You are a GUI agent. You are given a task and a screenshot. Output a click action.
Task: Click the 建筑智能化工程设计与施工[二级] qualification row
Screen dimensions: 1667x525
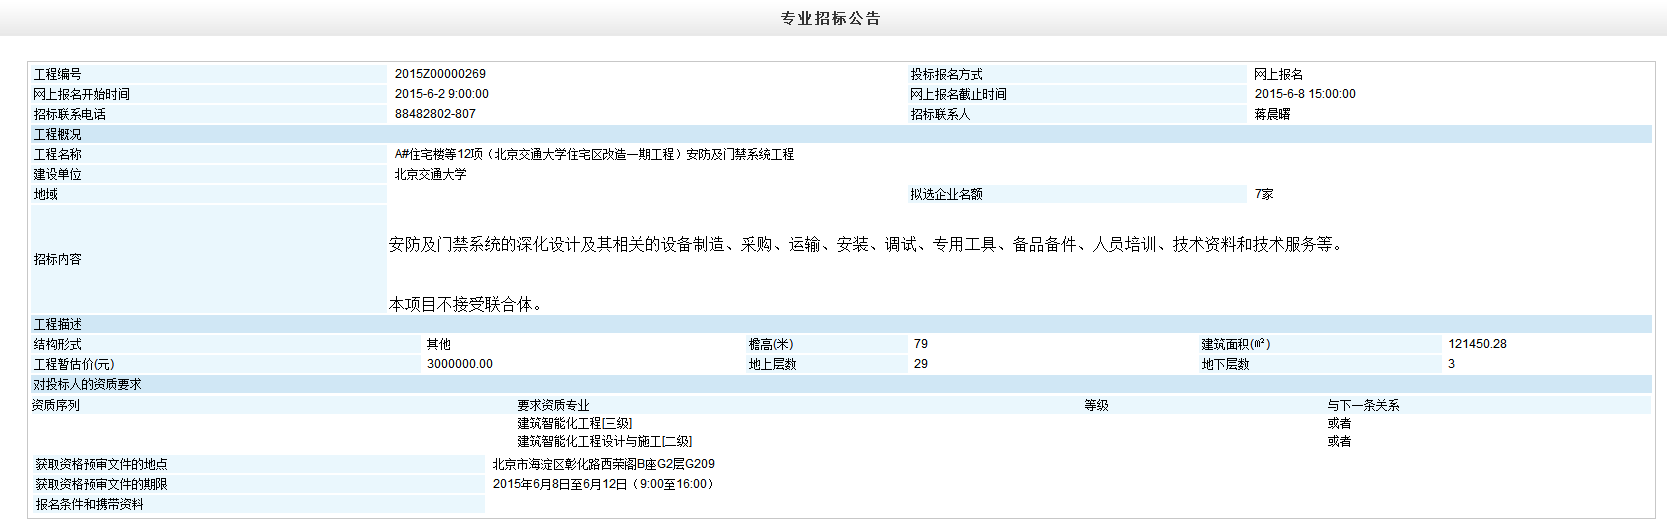604,441
